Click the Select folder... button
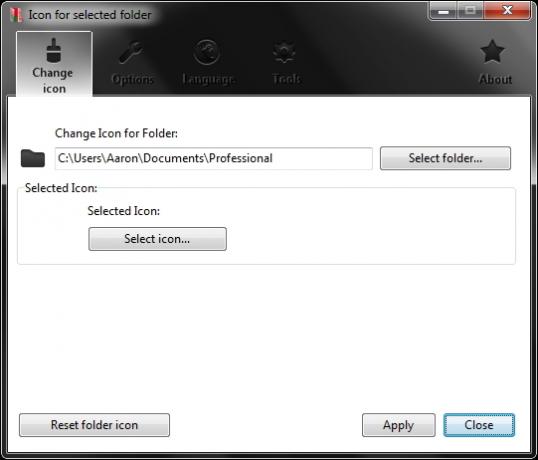The image size is (538, 460). tap(445, 158)
